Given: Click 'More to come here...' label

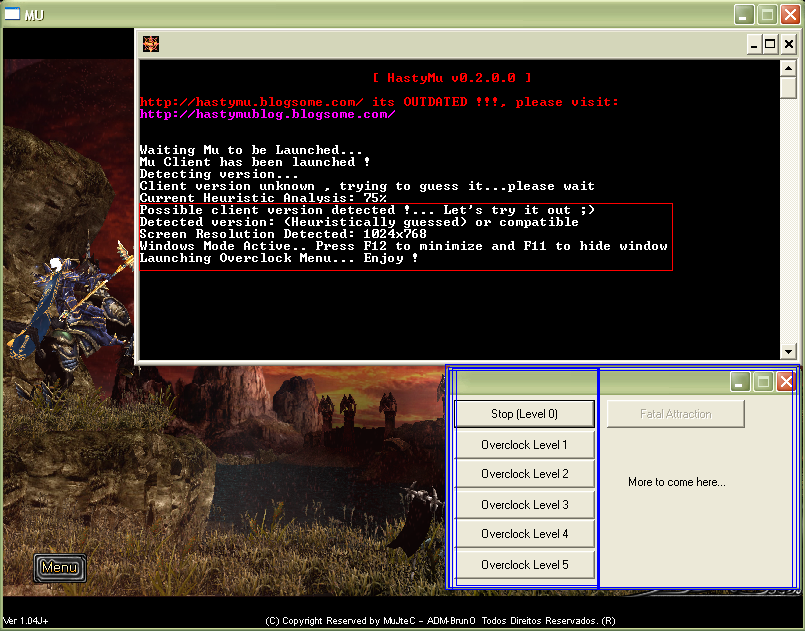Looking at the screenshot, I should (677, 482).
